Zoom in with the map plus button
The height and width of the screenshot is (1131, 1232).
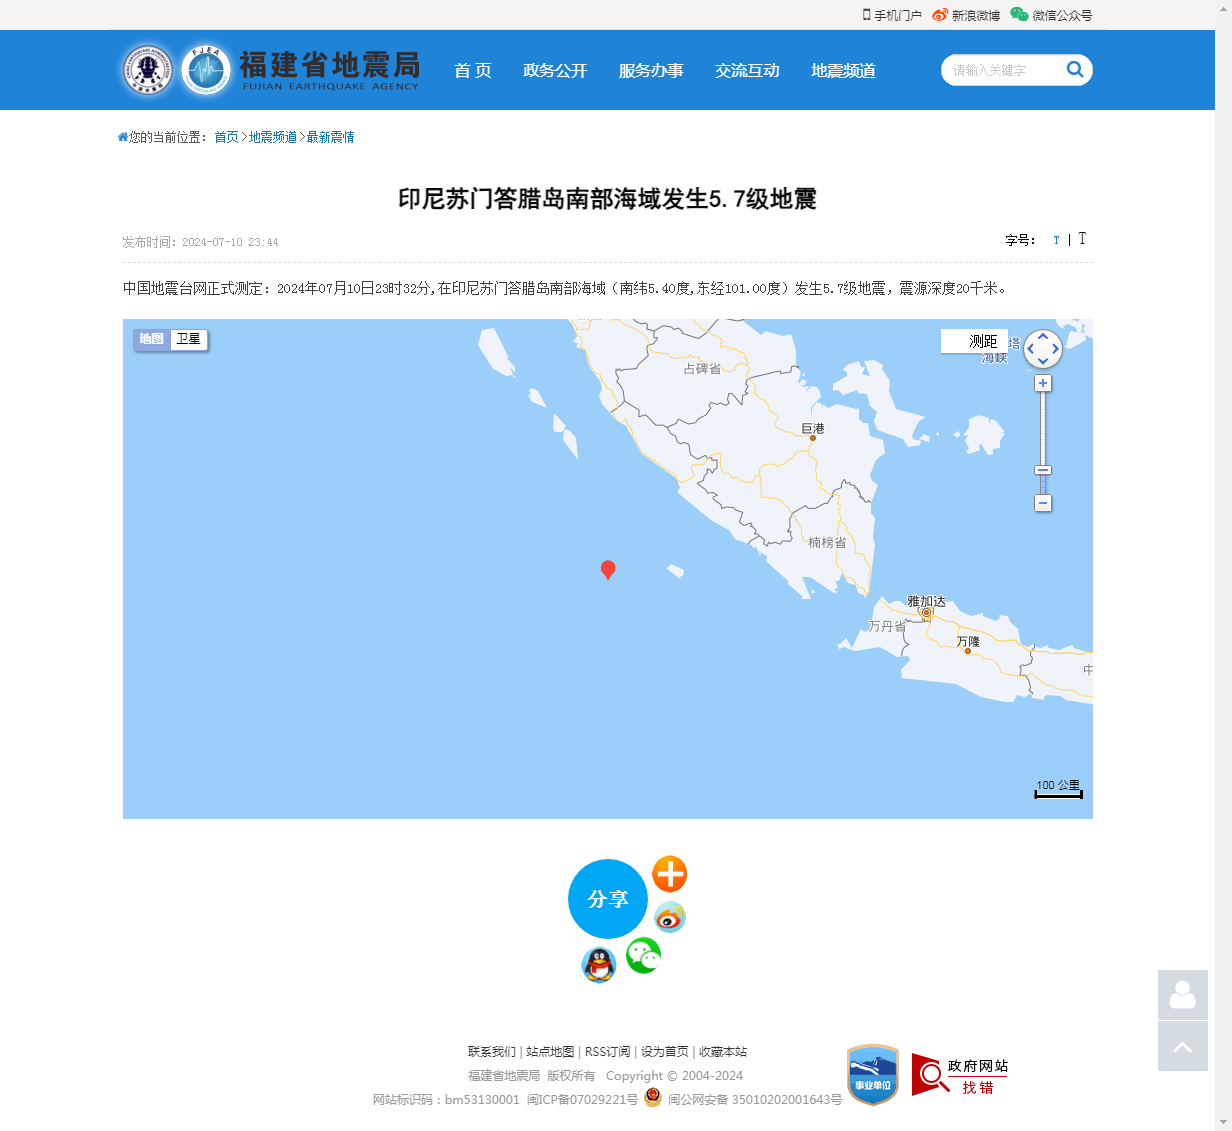[x=1043, y=383]
